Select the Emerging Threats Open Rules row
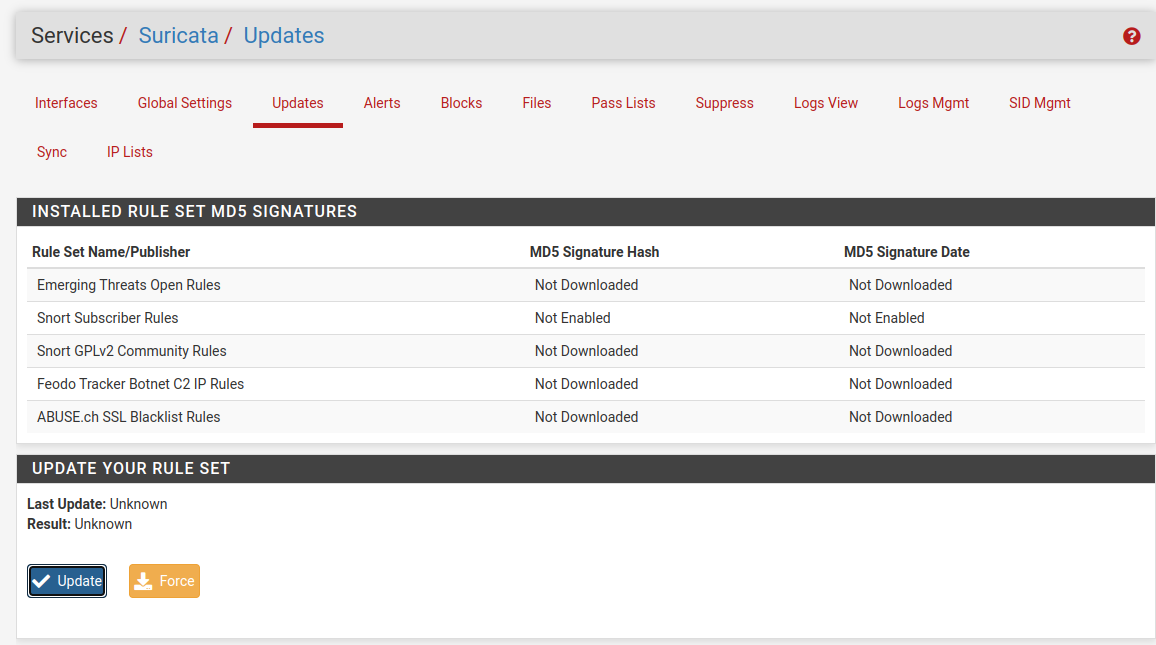Viewport: 1156px width, 645px height. point(129,285)
